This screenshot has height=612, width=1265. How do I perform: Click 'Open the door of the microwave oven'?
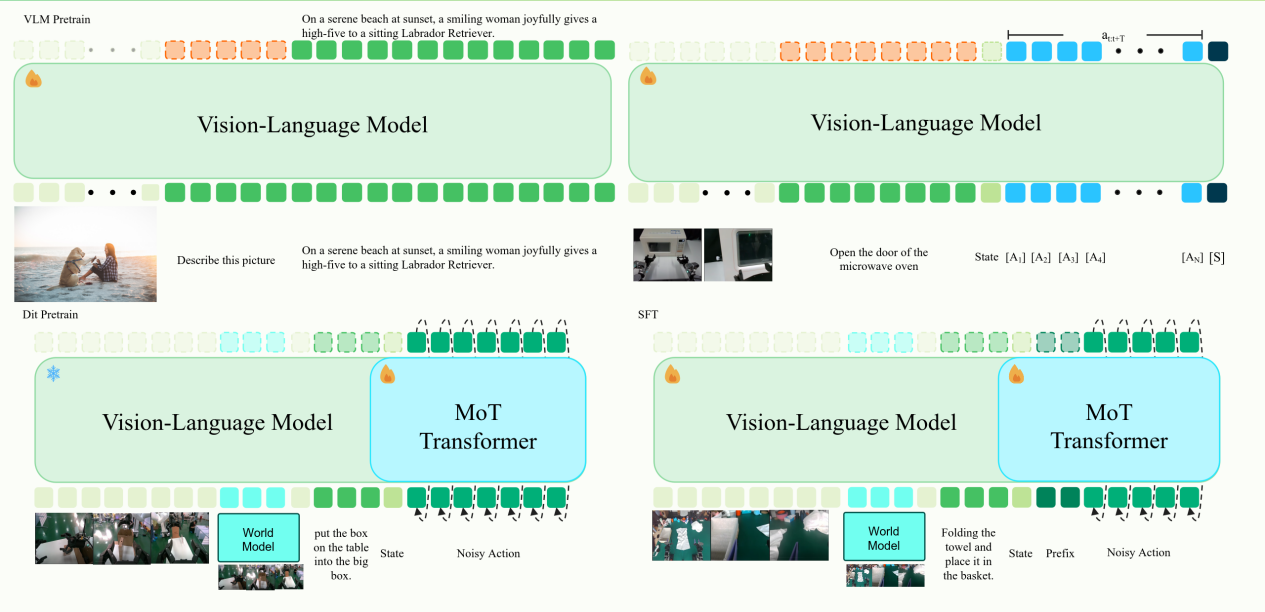click(879, 260)
